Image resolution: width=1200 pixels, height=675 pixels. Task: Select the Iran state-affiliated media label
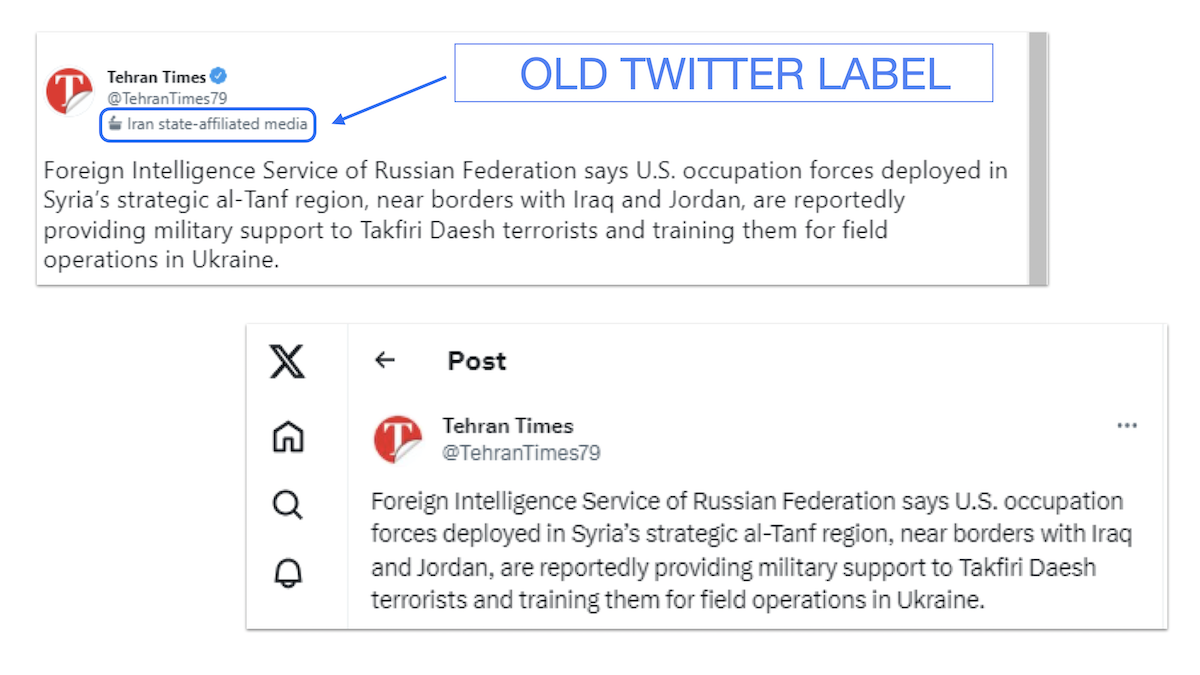point(207,124)
